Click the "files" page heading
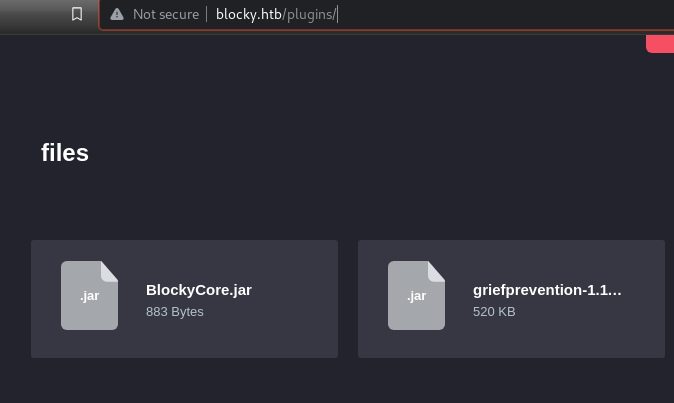This screenshot has height=403, width=674. tap(65, 153)
